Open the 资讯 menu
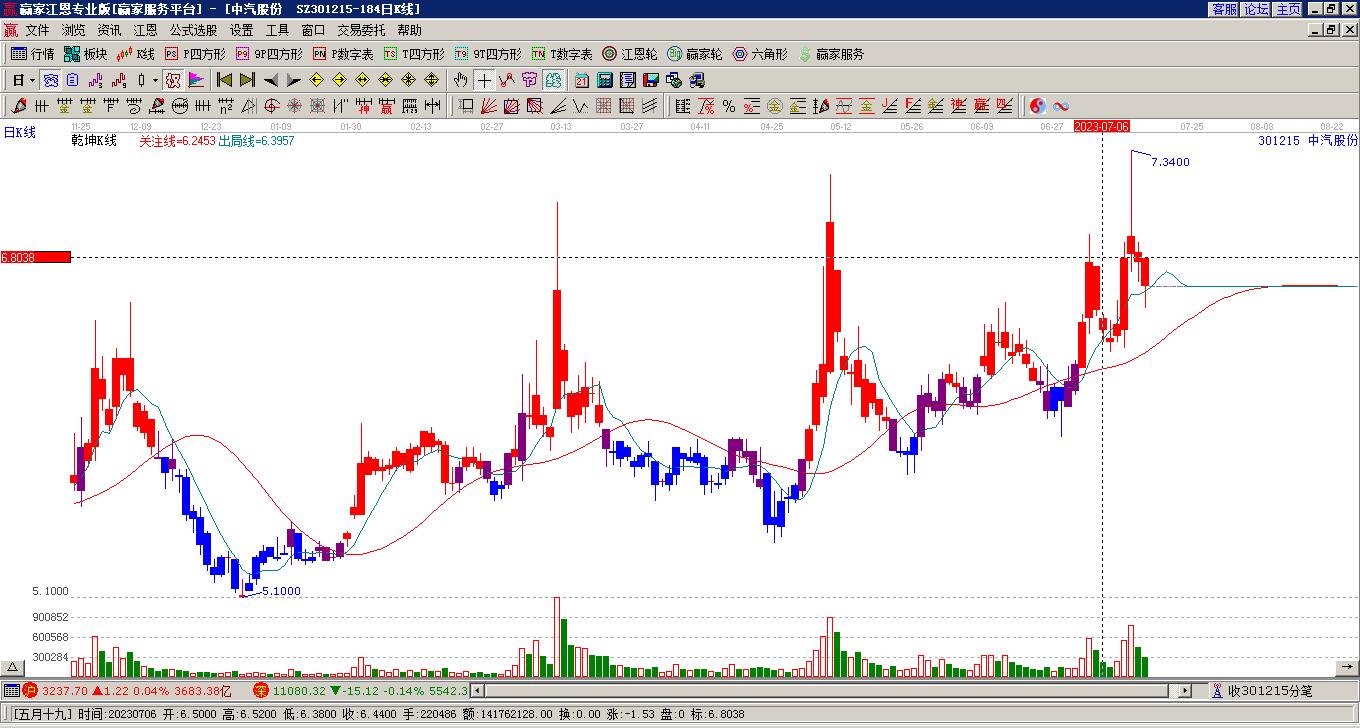The width and height of the screenshot is (1360, 728). 109,31
